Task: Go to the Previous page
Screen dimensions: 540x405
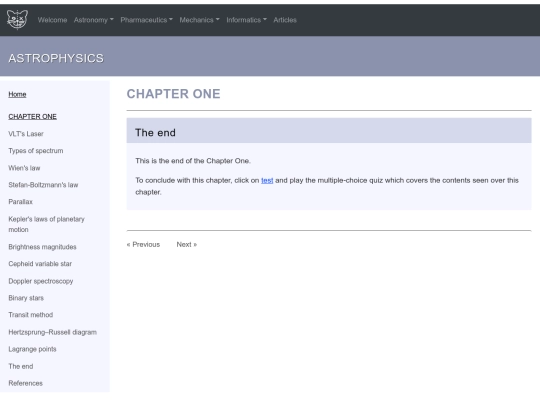Action: pyautogui.click(x=143, y=245)
